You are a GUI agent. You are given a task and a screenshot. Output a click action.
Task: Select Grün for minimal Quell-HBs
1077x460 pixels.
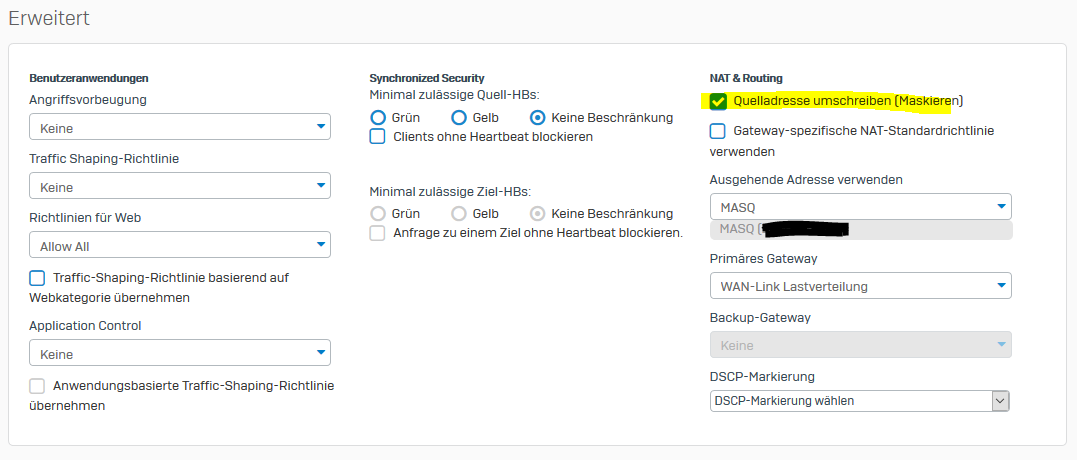click(378, 117)
